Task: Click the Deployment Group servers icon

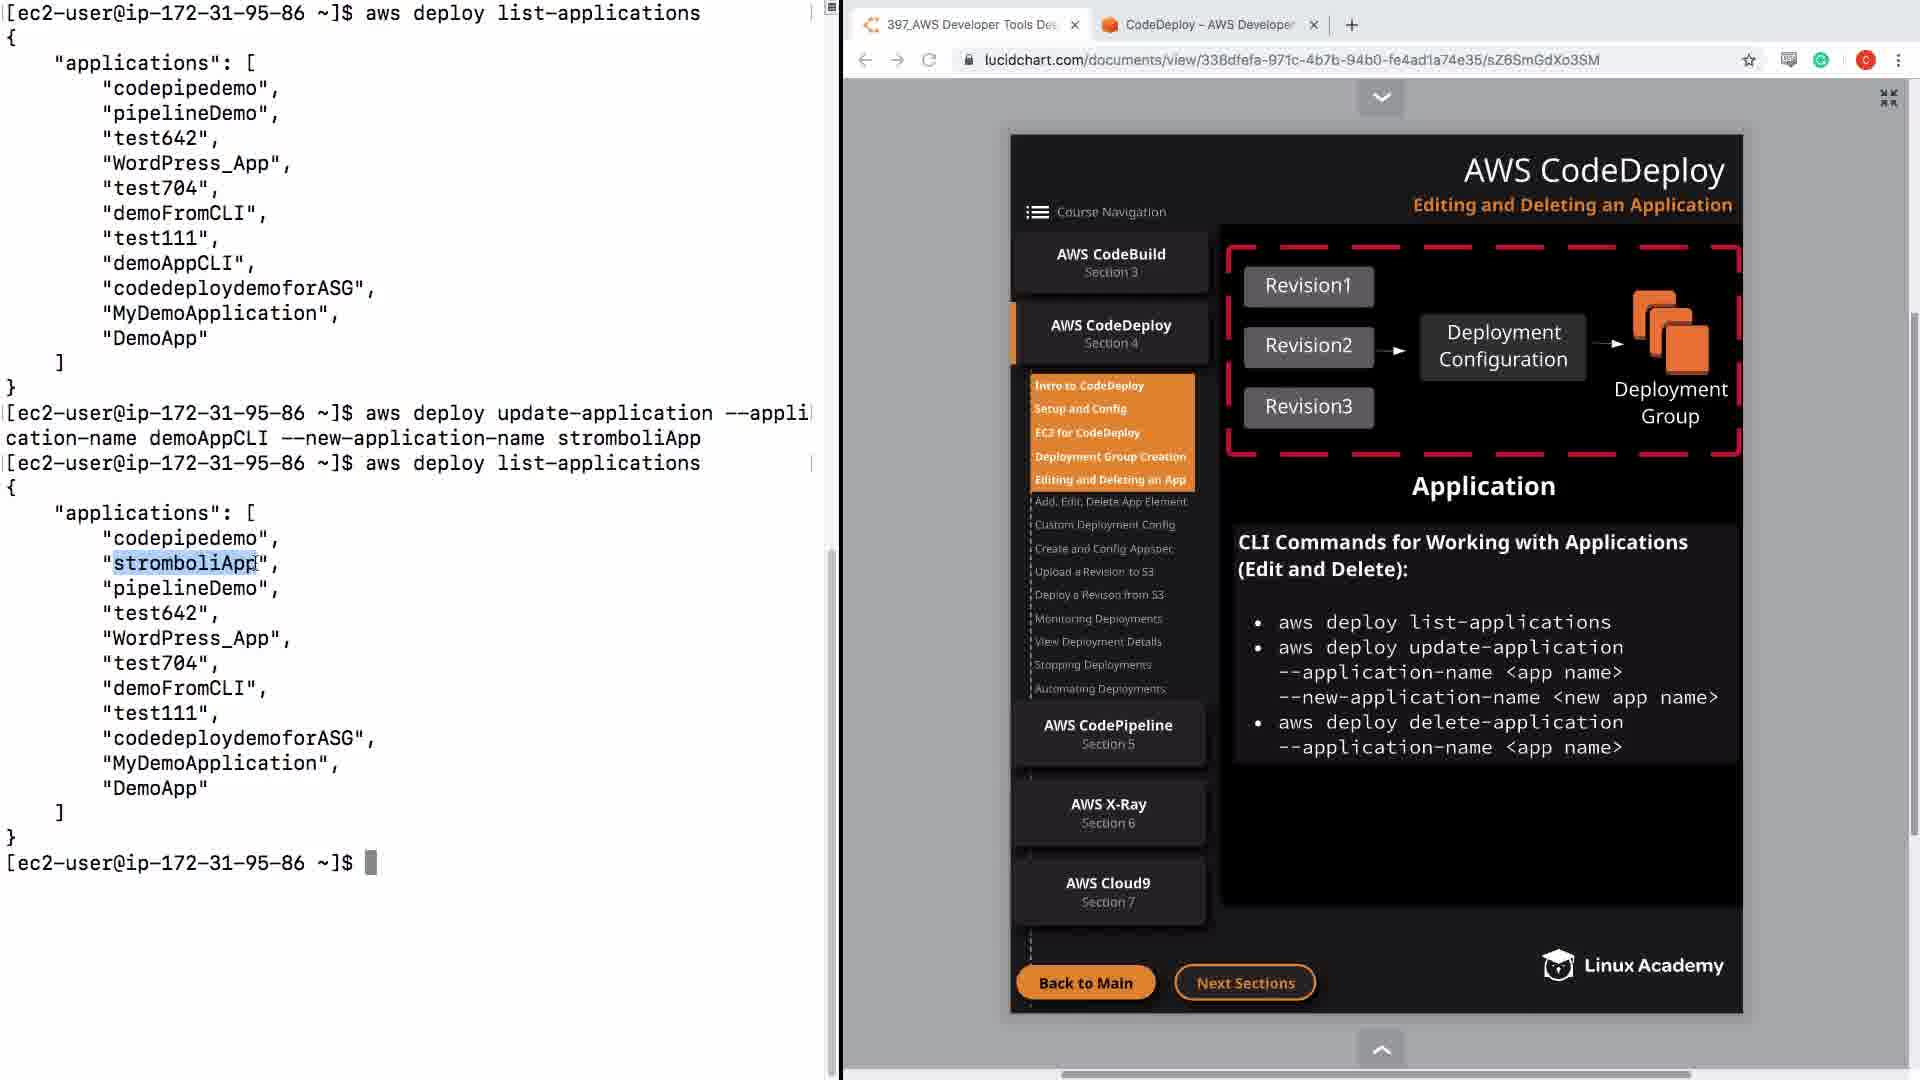Action: click(1670, 331)
